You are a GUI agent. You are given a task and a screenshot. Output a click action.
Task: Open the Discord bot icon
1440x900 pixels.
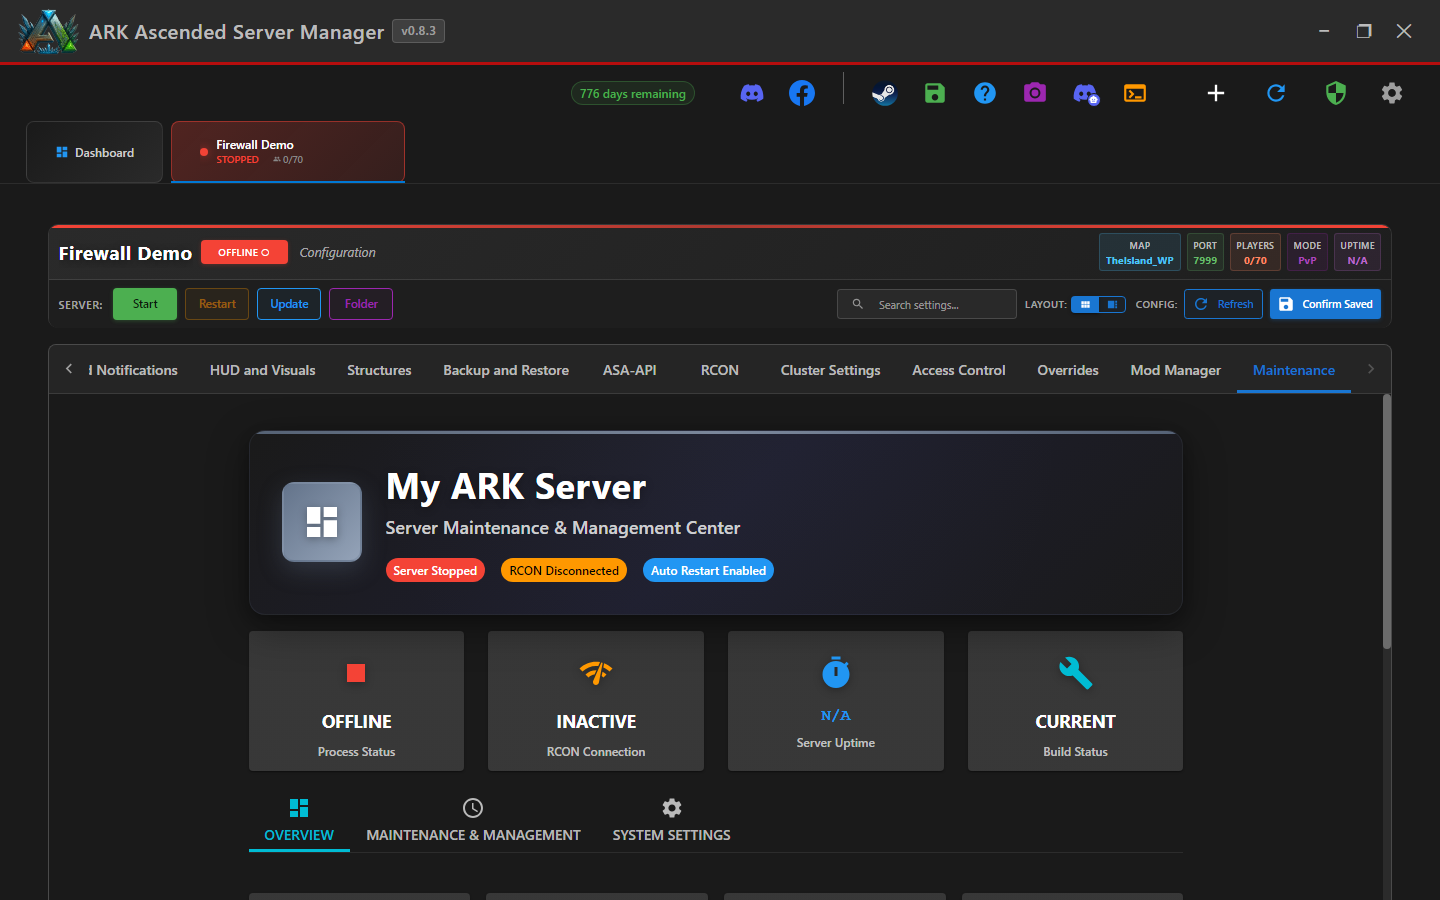[x=1086, y=94]
